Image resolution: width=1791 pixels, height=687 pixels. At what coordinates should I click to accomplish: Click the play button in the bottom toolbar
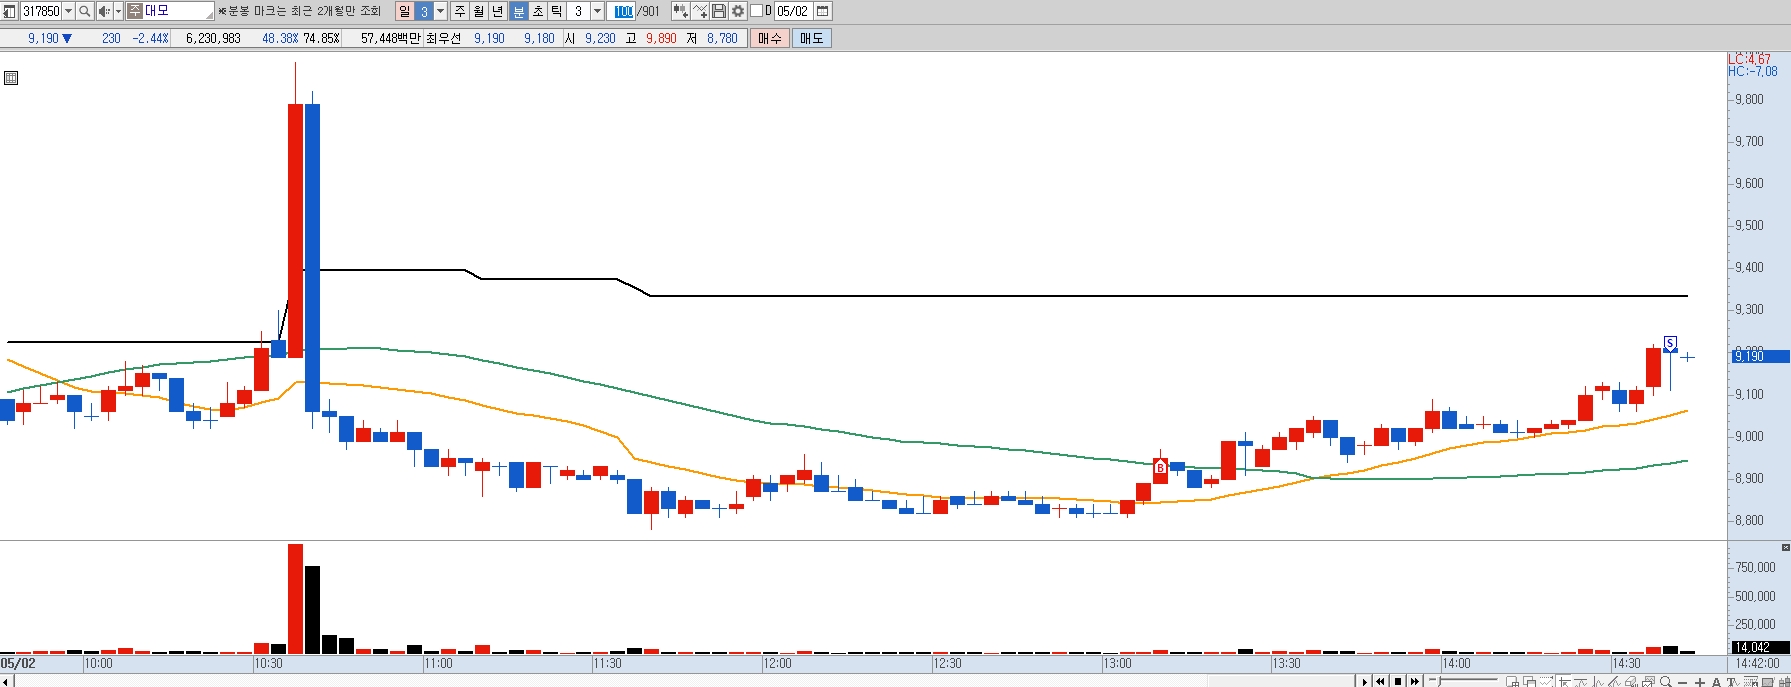[1365, 681]
